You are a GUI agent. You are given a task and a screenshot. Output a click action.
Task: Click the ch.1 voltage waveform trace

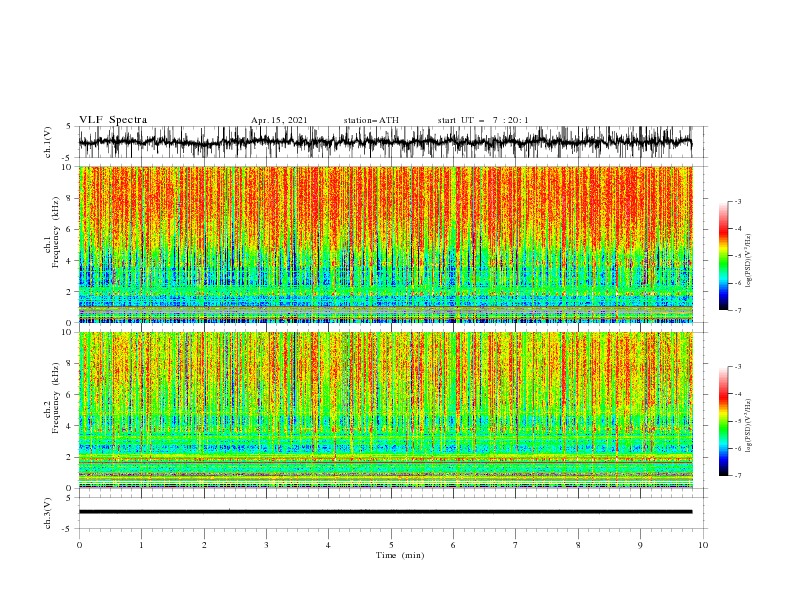[385, 142]
